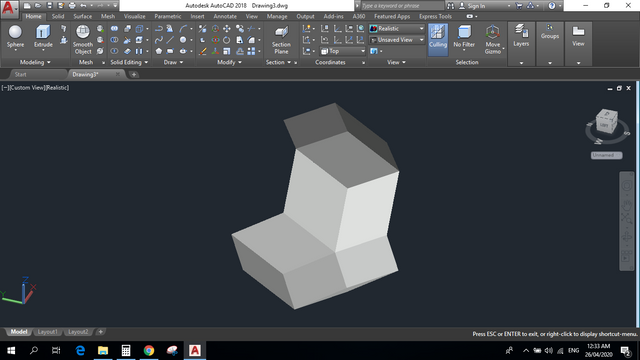Image resolution: width=640 pixels, height=360 pixels.
Task: Click the Undo arrow icon
Action: 83,6
